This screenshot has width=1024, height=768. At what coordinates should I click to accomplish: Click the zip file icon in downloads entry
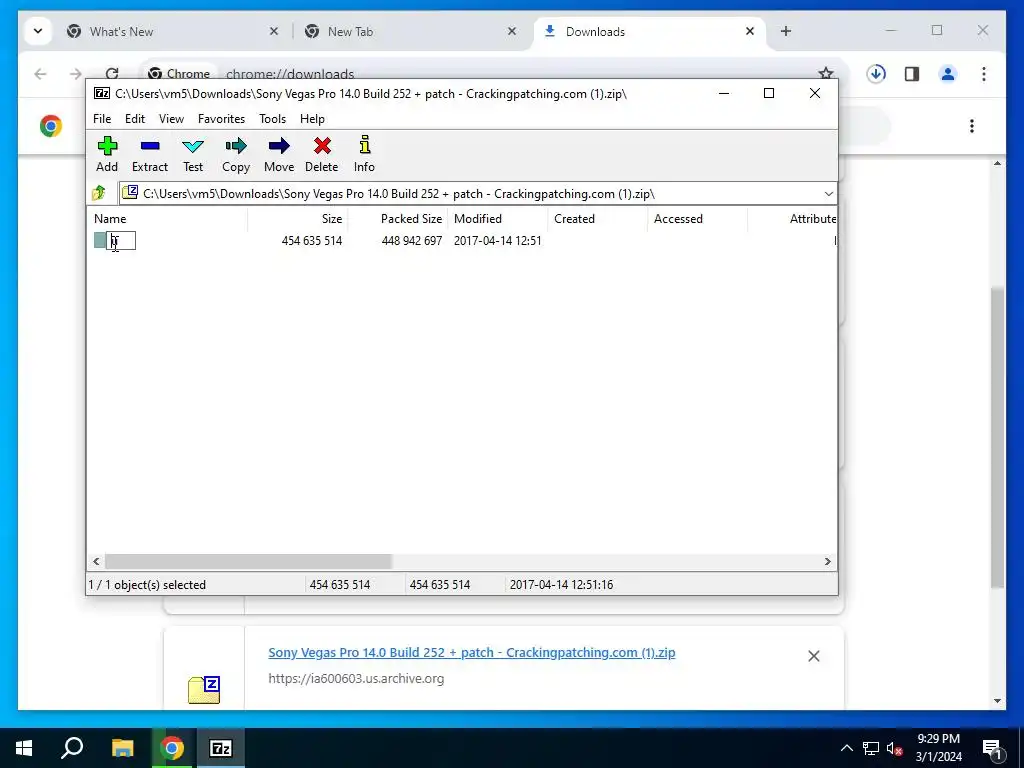[204, 690]
